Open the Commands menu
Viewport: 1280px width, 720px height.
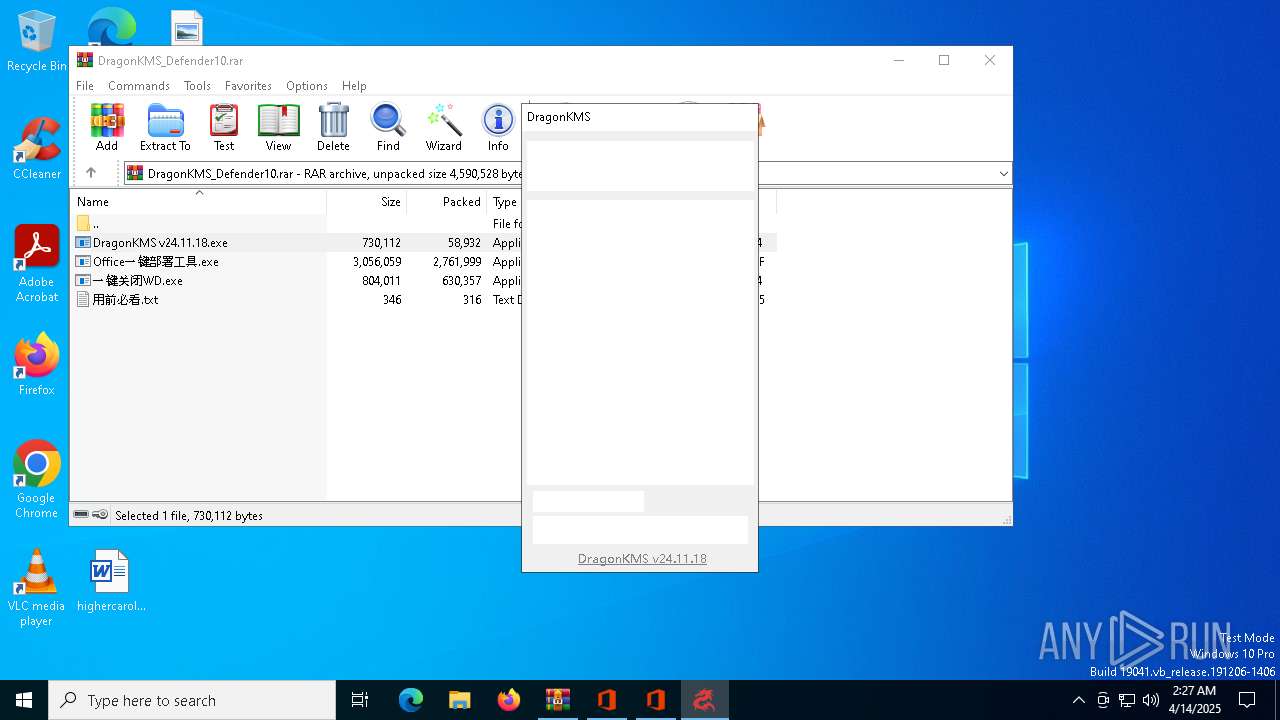point(139,86)
